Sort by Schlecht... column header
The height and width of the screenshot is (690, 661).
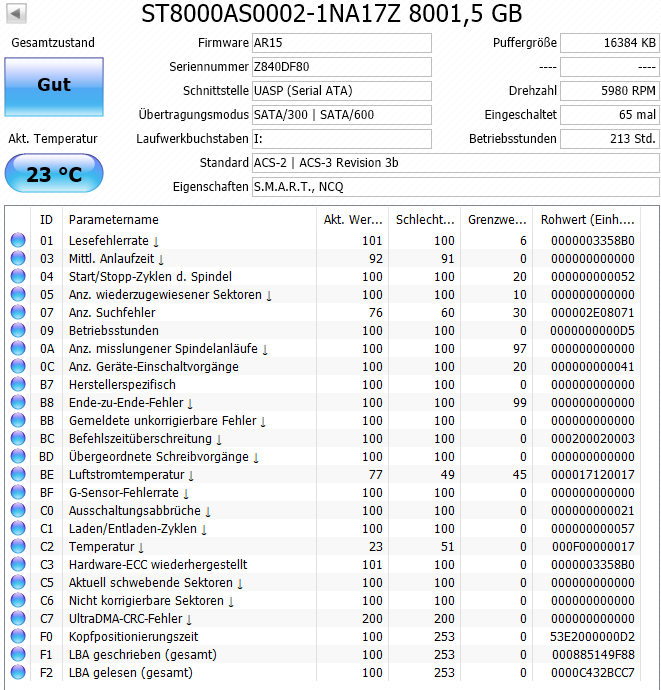(x=425, y=220)
